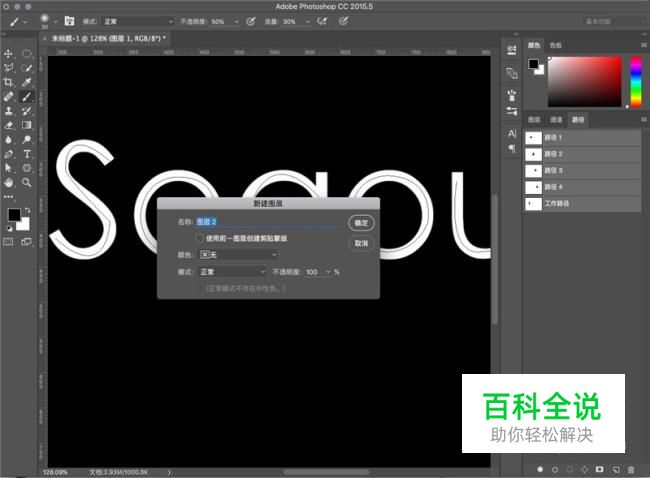Select the Elliptical Marquee tool

coord(27,53)
